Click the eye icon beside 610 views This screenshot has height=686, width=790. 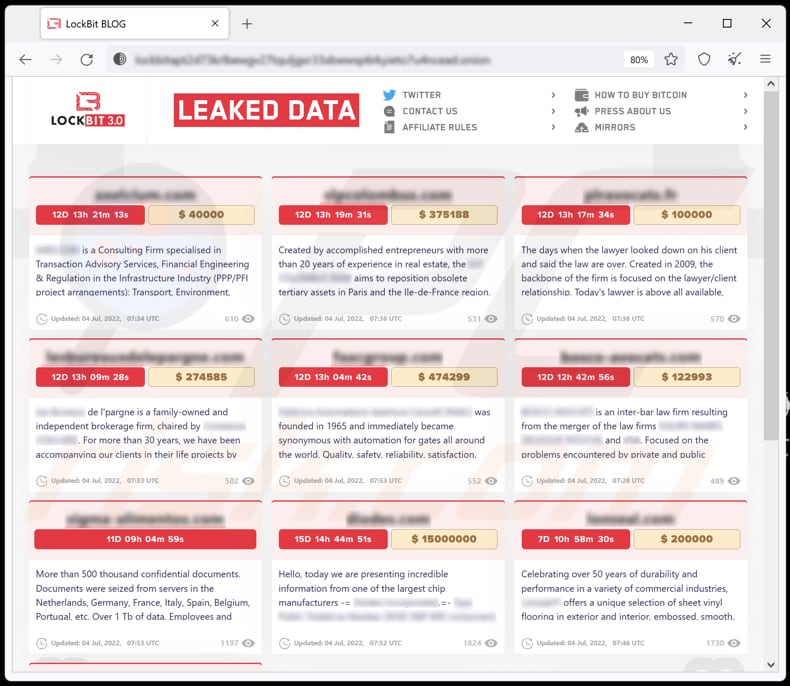[x=248, y=319]
